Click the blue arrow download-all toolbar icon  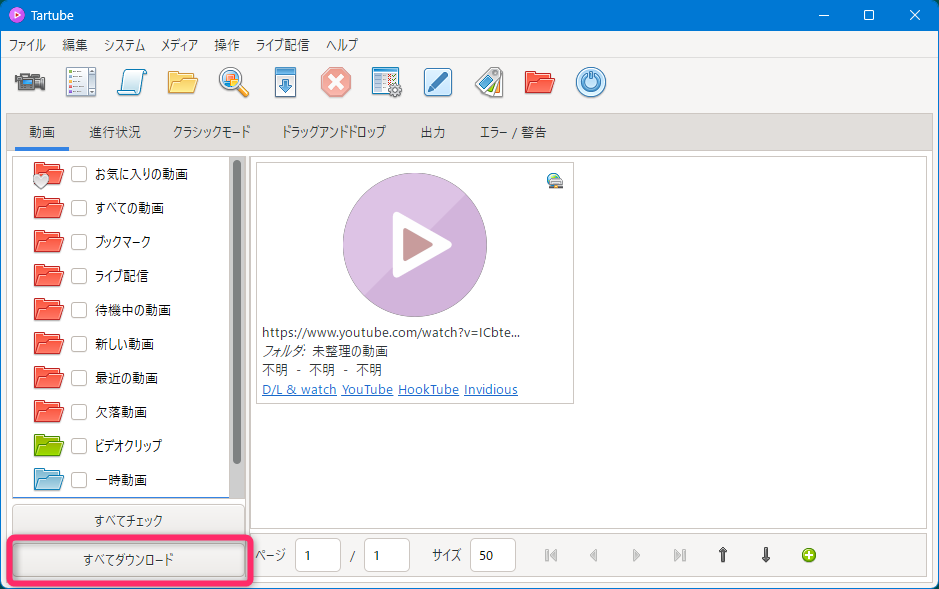click(x=285, y=82)
